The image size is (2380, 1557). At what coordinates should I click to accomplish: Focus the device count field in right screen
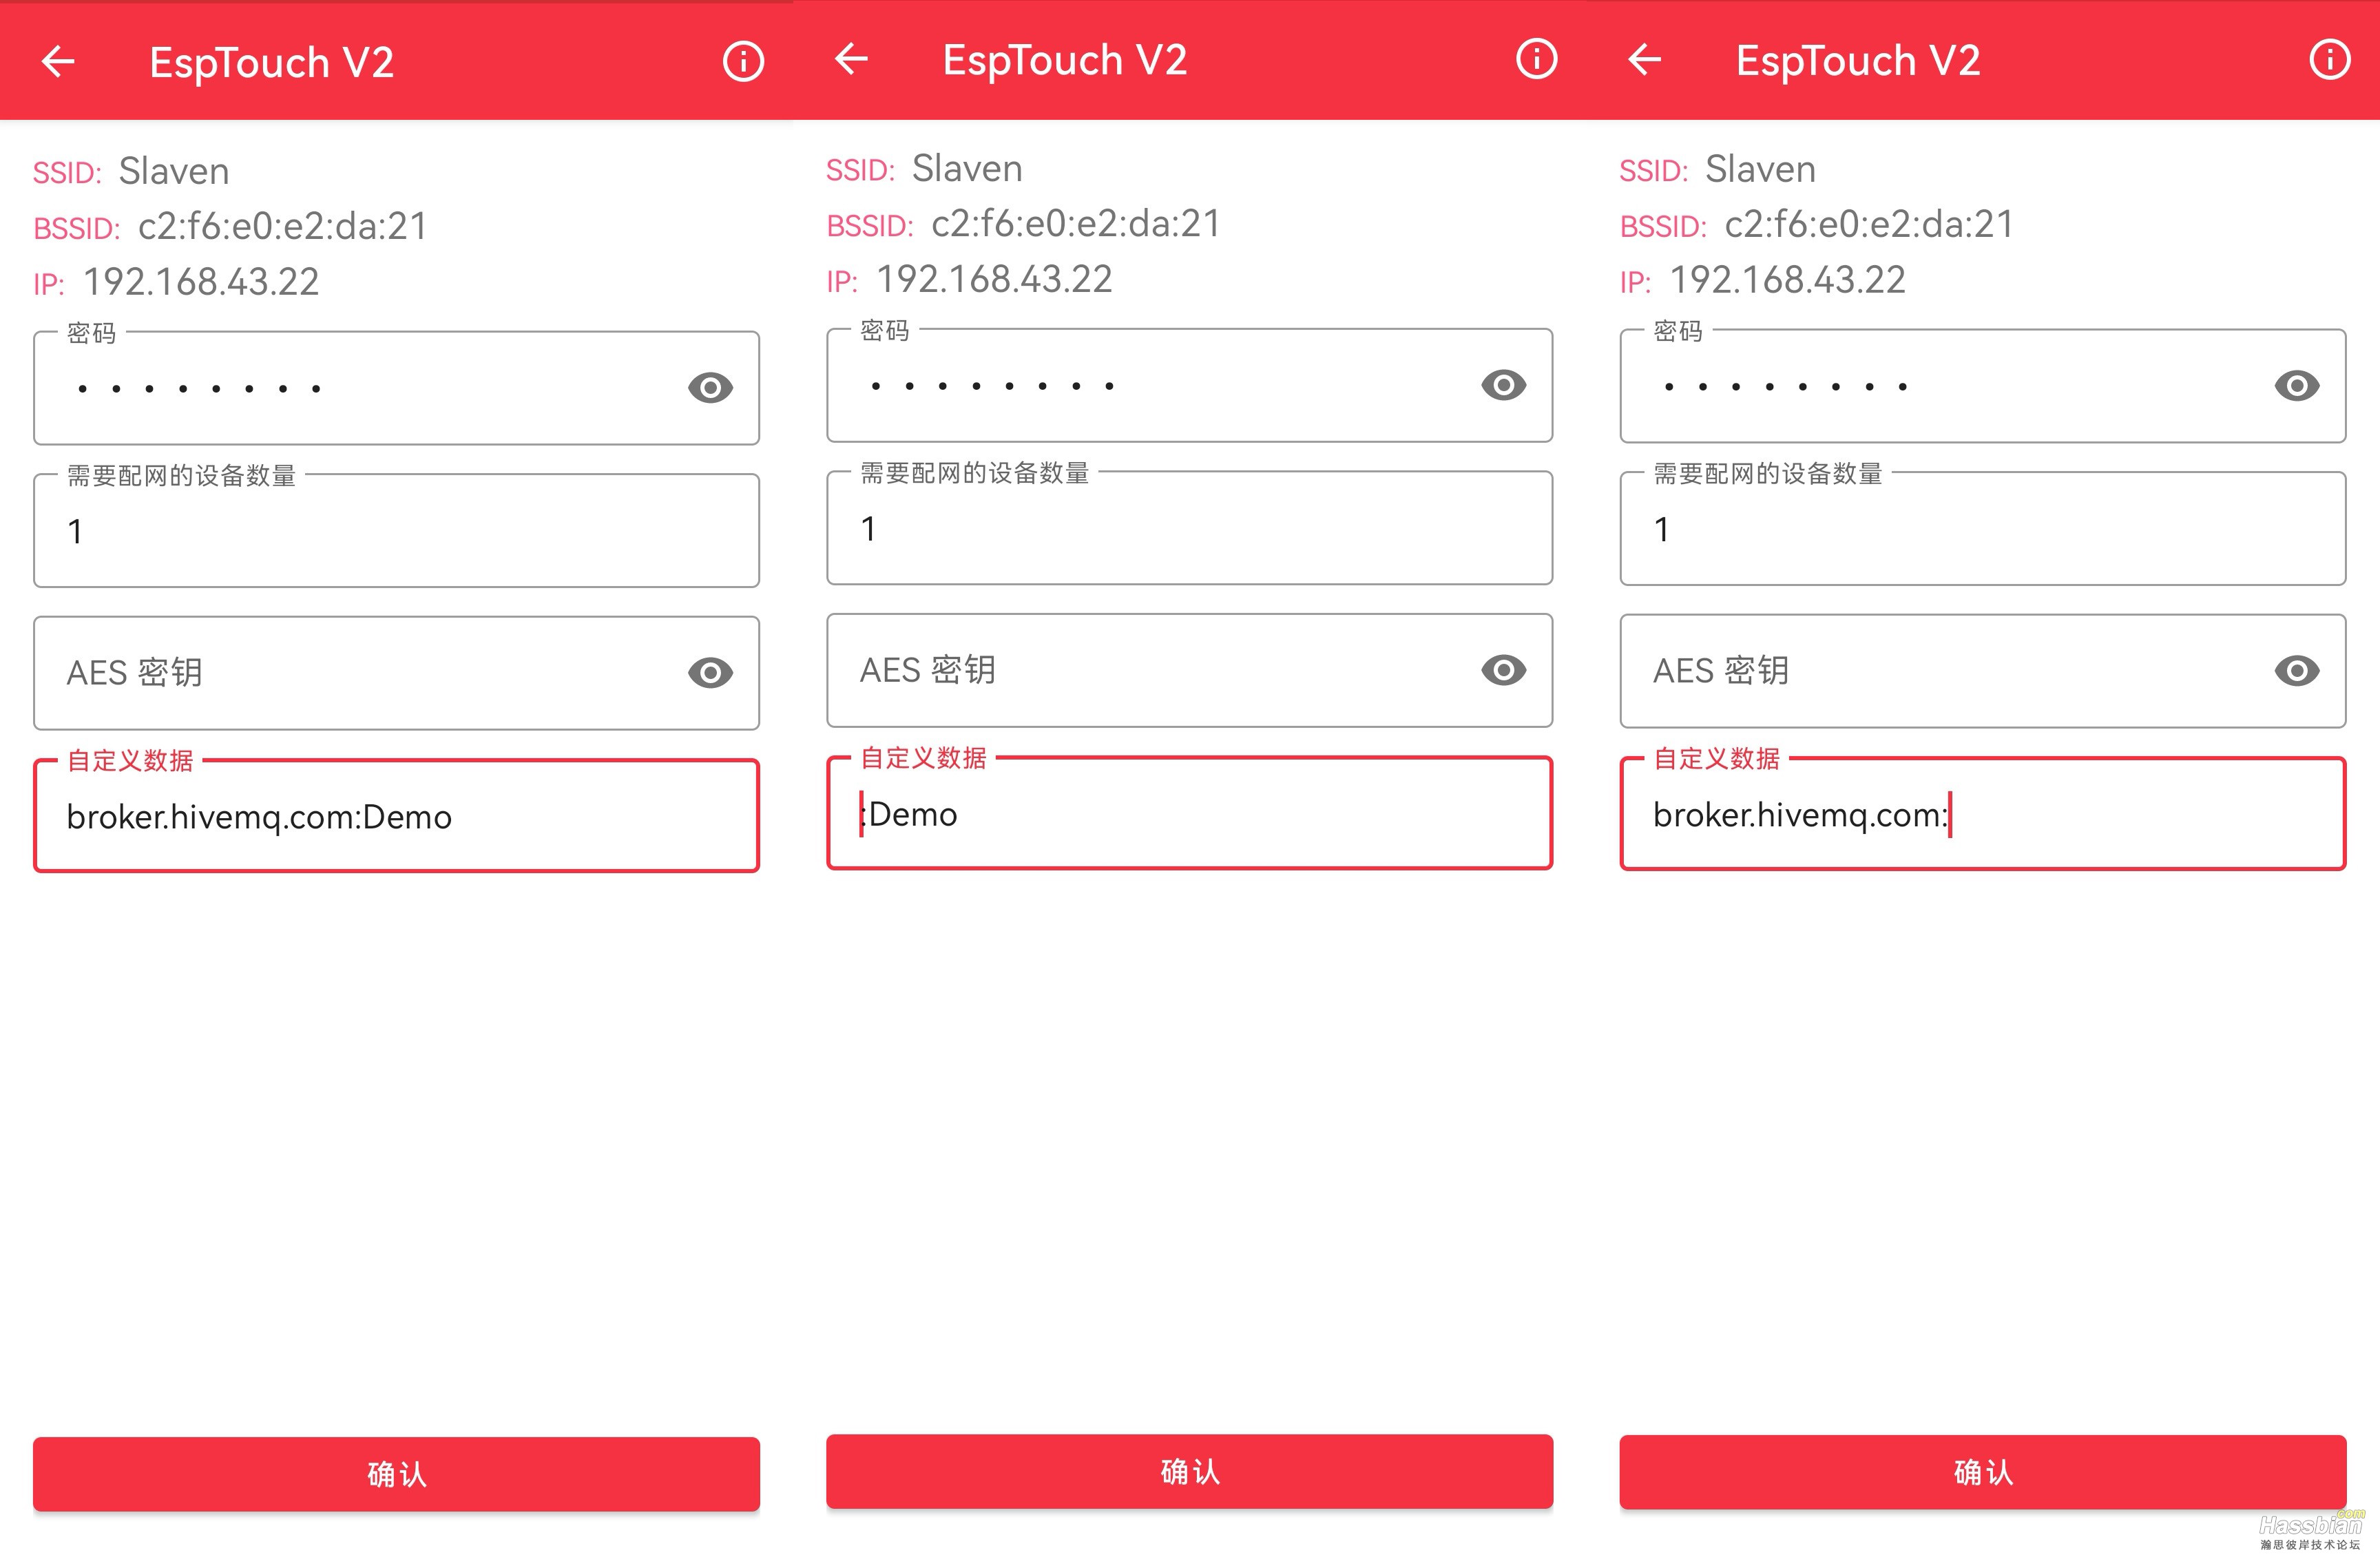point(1982,529)
